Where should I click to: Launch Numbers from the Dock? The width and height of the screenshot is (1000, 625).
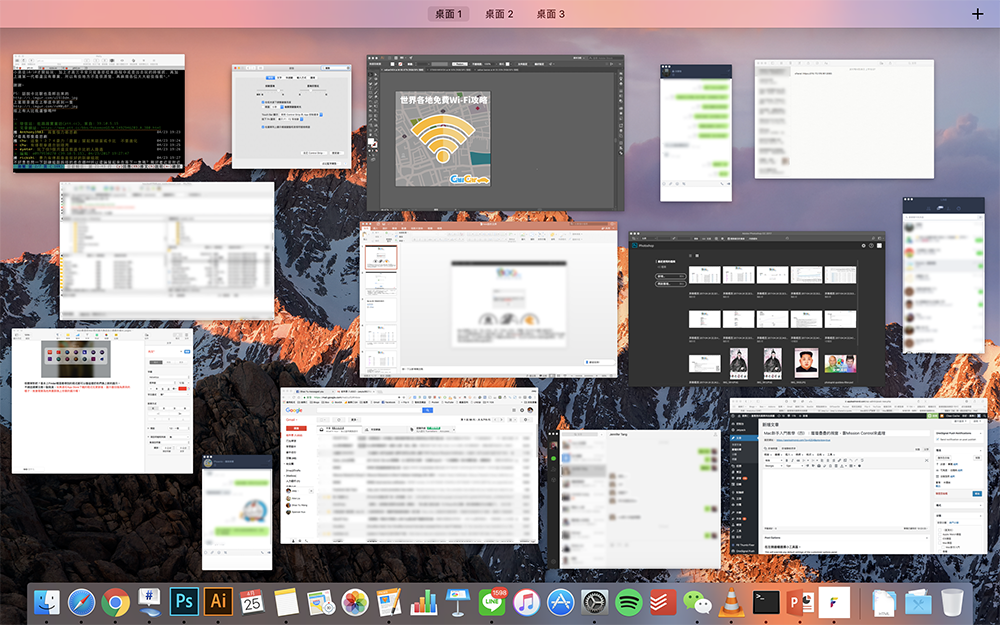point(423,602)
